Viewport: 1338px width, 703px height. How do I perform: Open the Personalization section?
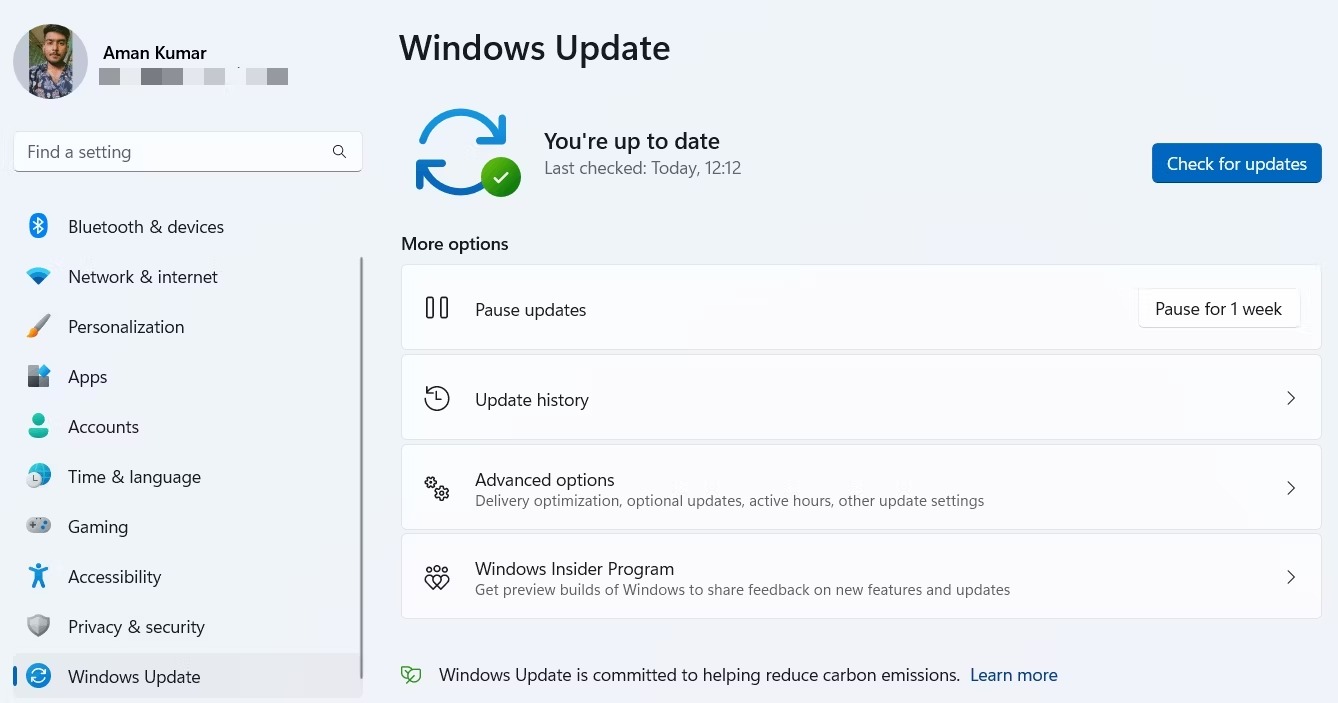[187, 327]
